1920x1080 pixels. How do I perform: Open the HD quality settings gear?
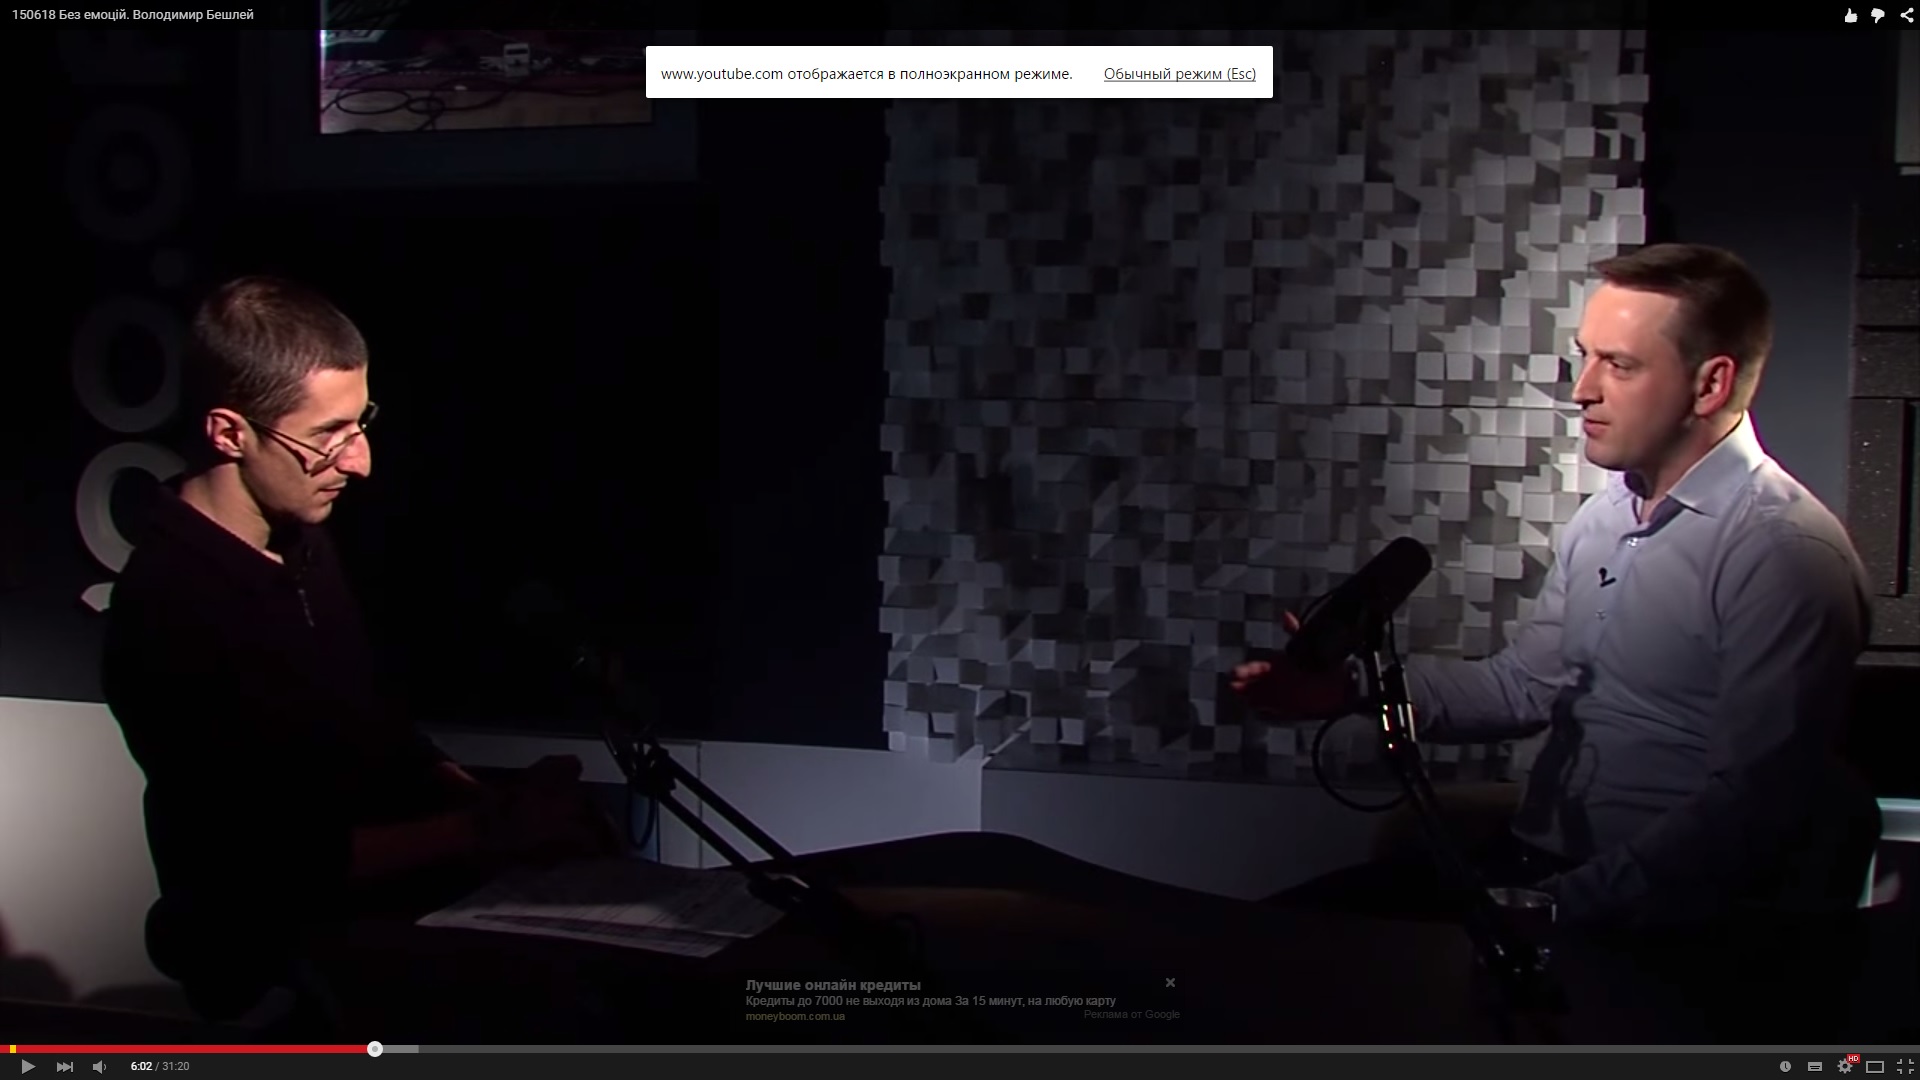(x=1845, y=1067)
